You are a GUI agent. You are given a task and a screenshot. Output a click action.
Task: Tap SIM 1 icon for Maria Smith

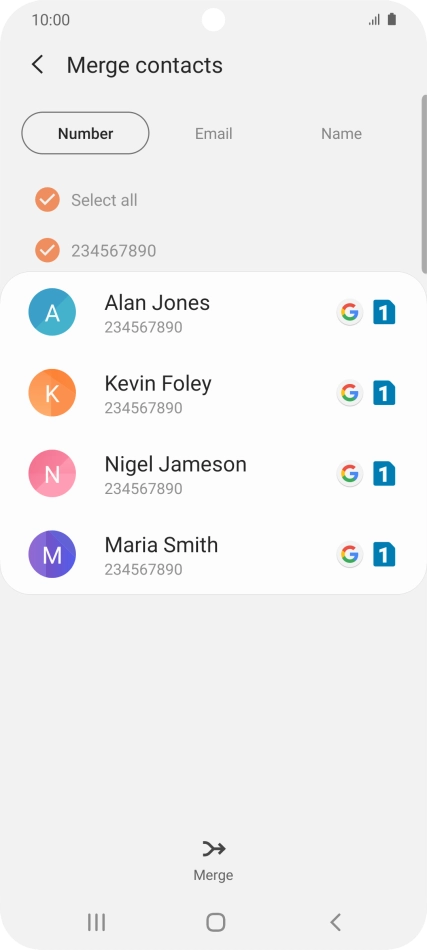tap(384, 554)
